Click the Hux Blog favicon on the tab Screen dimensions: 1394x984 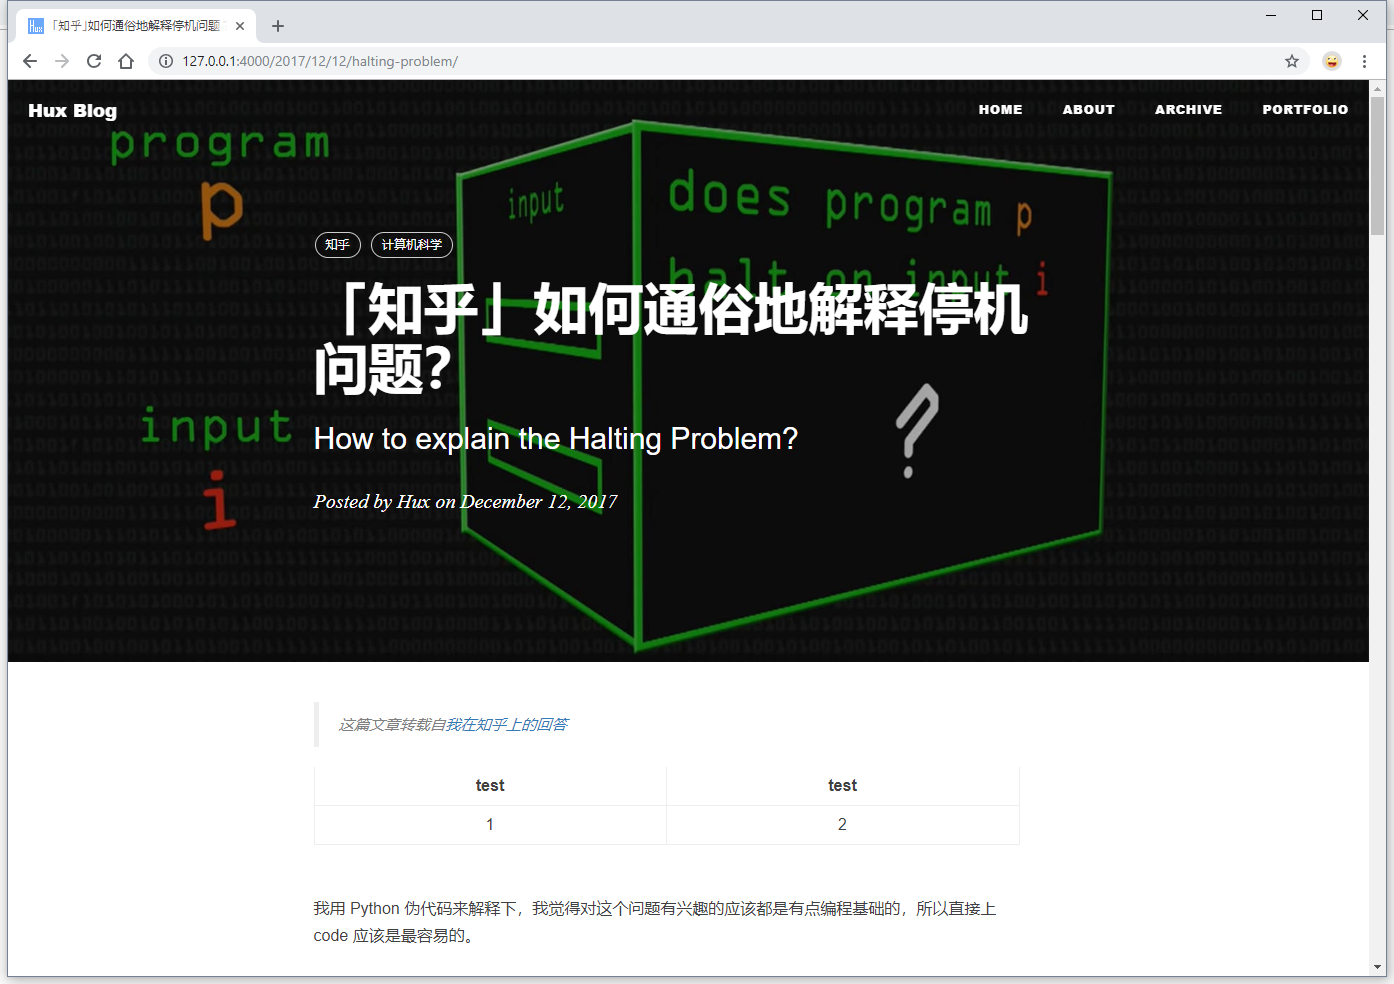[x=35, y=25]
